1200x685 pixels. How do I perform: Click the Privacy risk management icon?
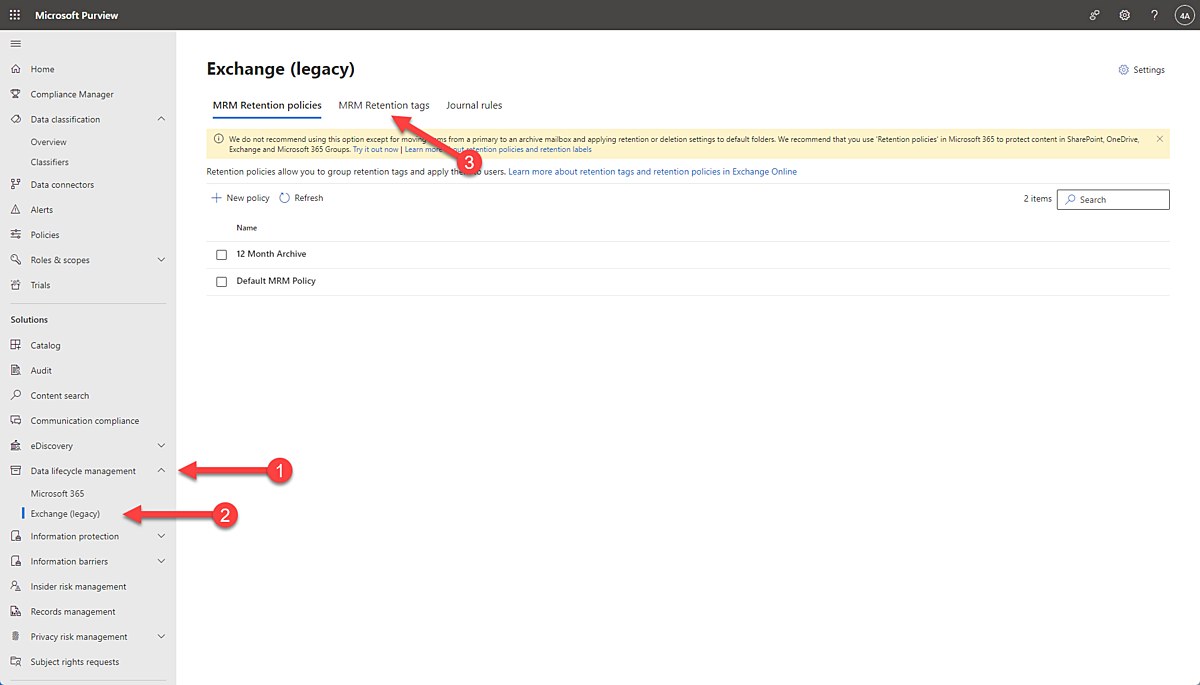pyautogui.click(x=15, y=636)
